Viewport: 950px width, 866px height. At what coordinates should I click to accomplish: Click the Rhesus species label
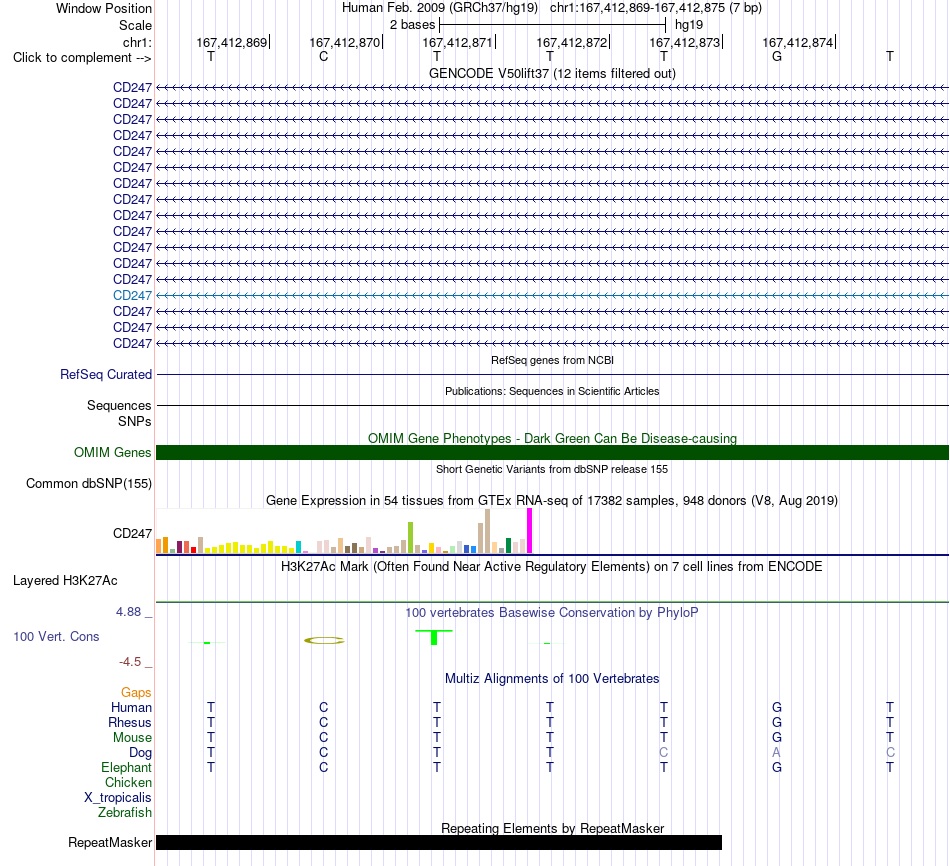point(130,722)
